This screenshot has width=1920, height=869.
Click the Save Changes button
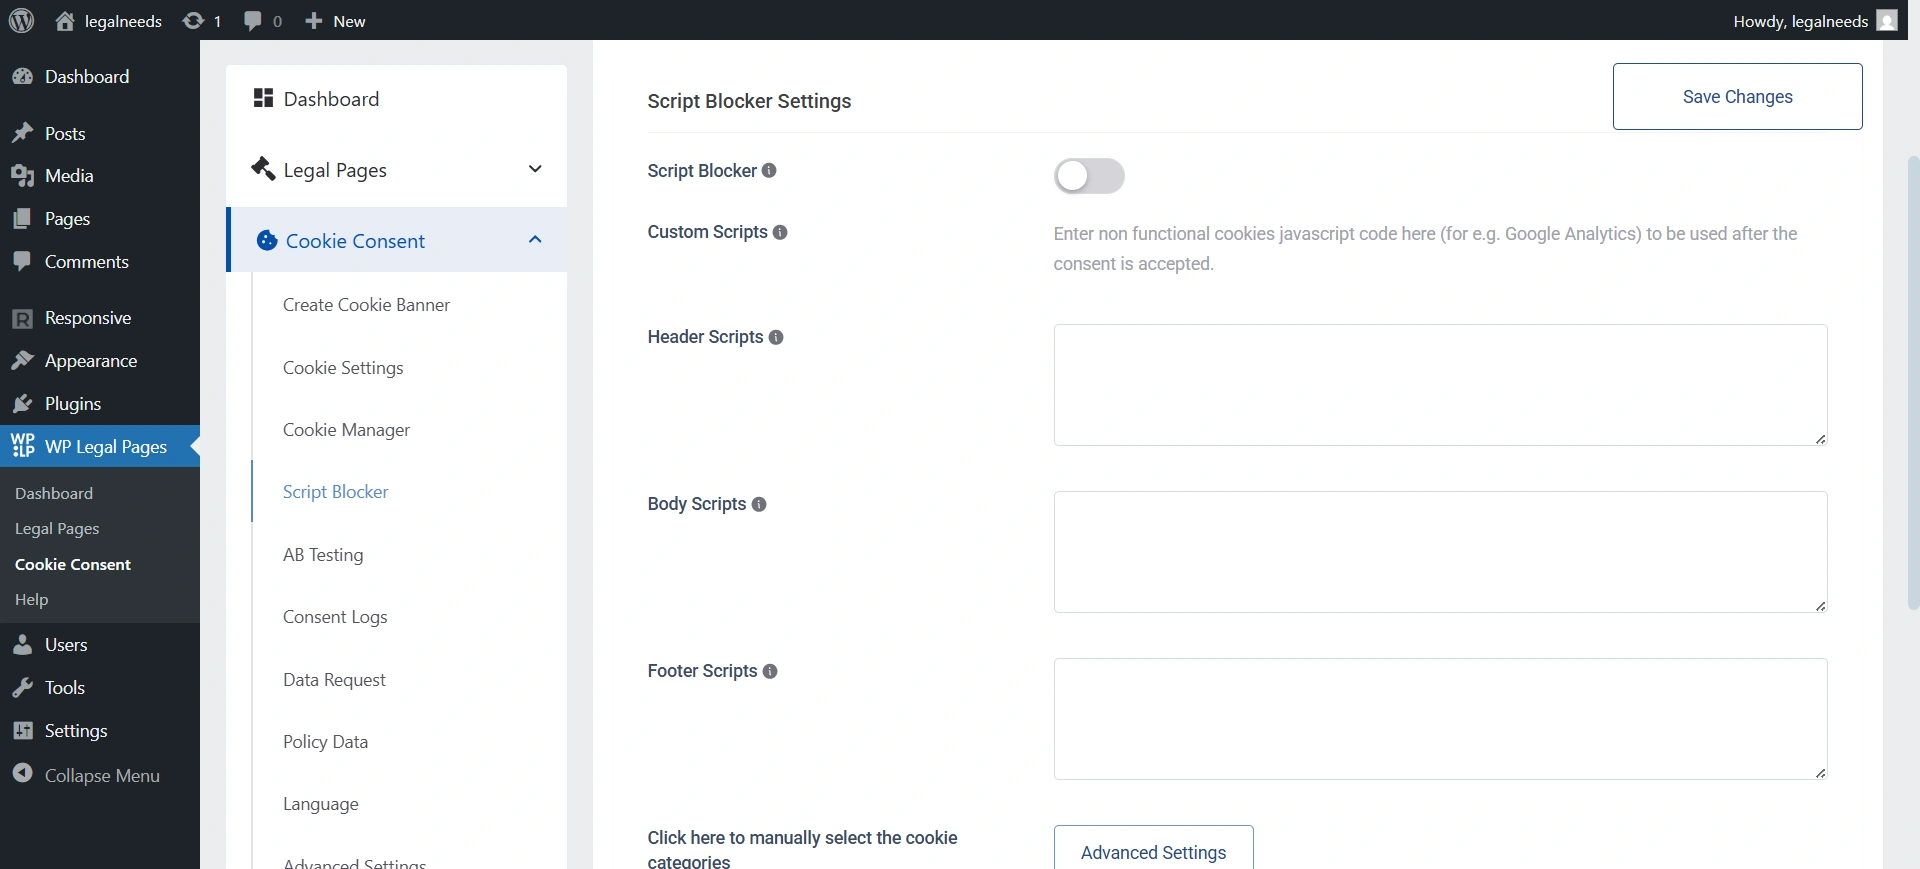tap(1737, 97)
